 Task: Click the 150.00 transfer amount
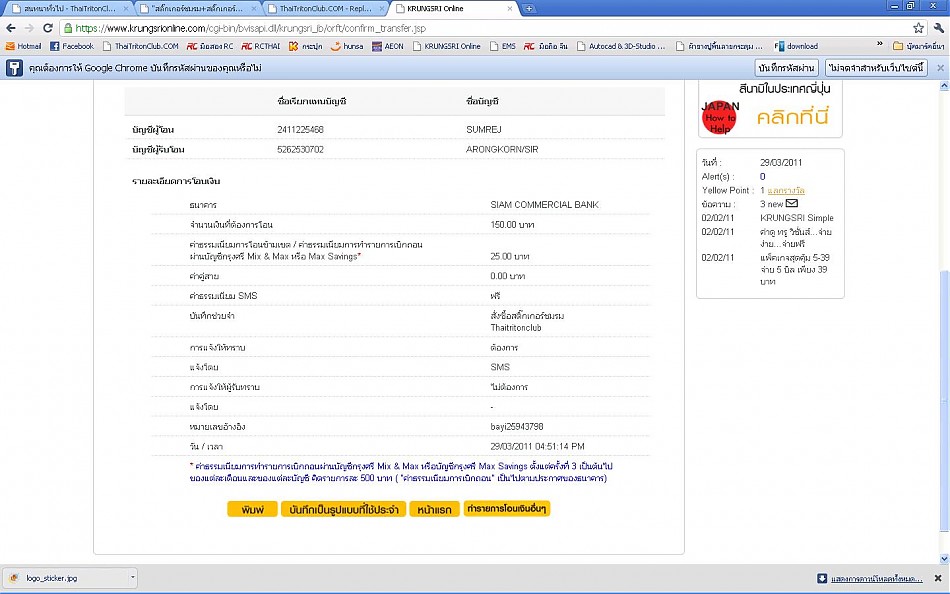pyautogui.click(x=513, y=225)
